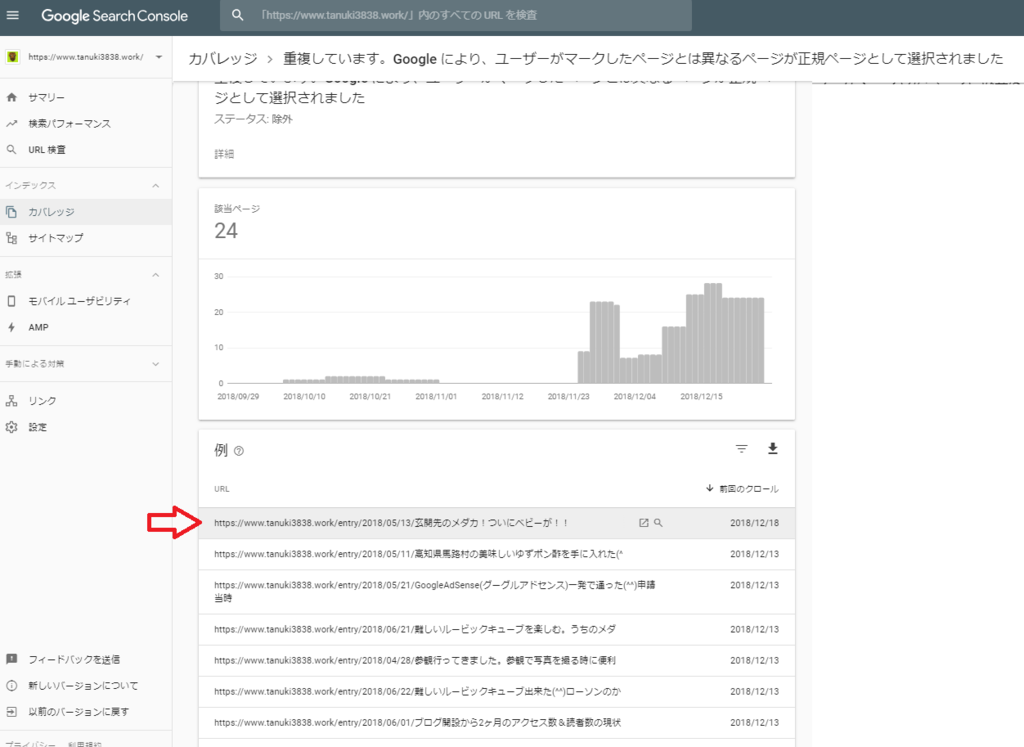This screenshot has width=1024, height=747.
Task: Click the tanuki3838.work property favicon
Action: 12,57
